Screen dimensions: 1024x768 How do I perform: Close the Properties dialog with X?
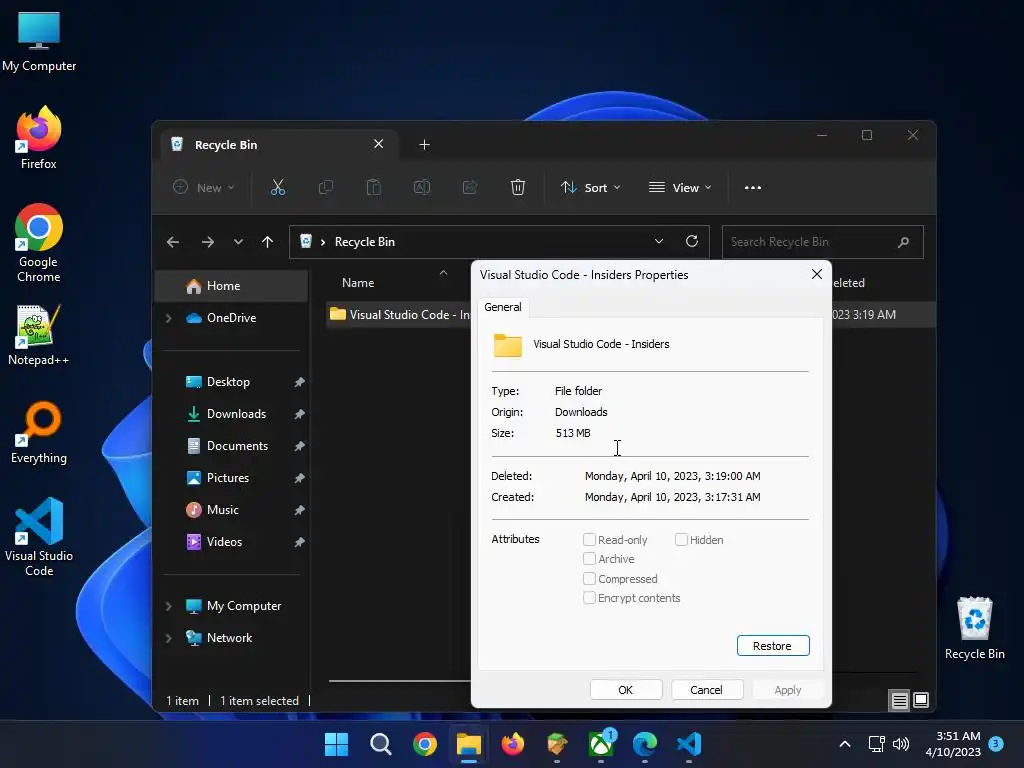click(x=816, y=274)
